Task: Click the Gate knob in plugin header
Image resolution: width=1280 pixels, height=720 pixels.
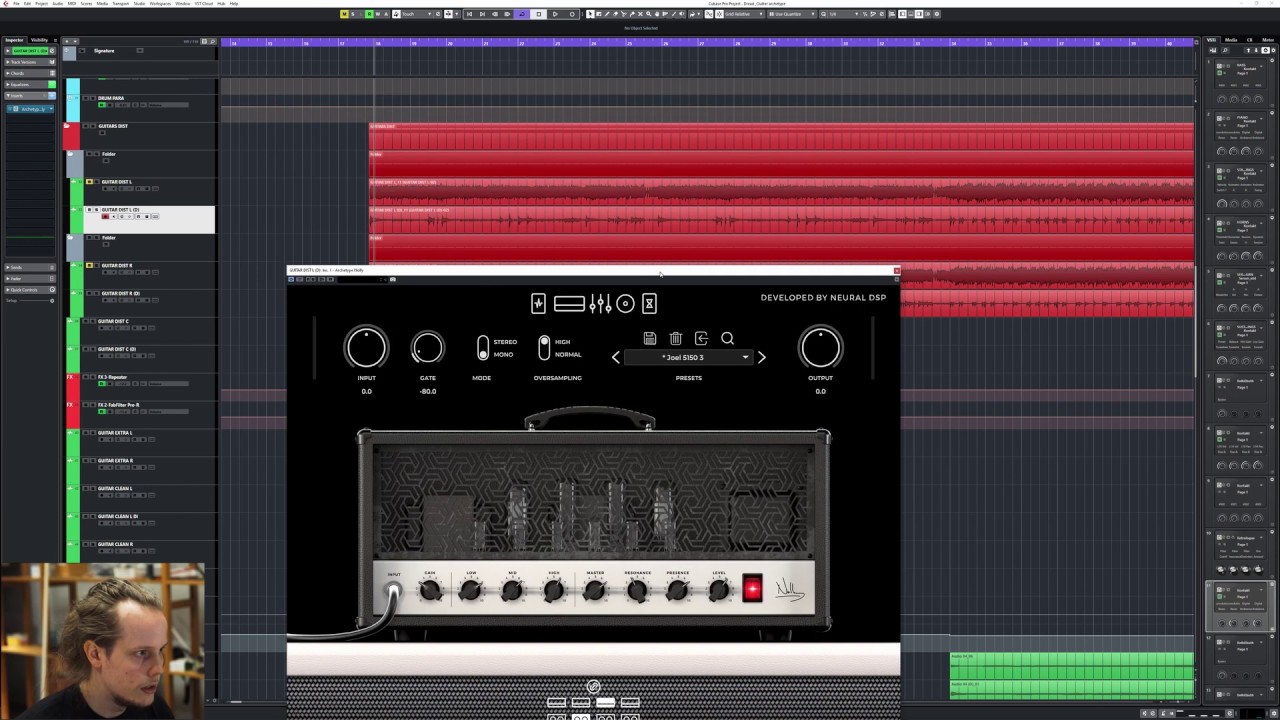Action: click(427, 348)
